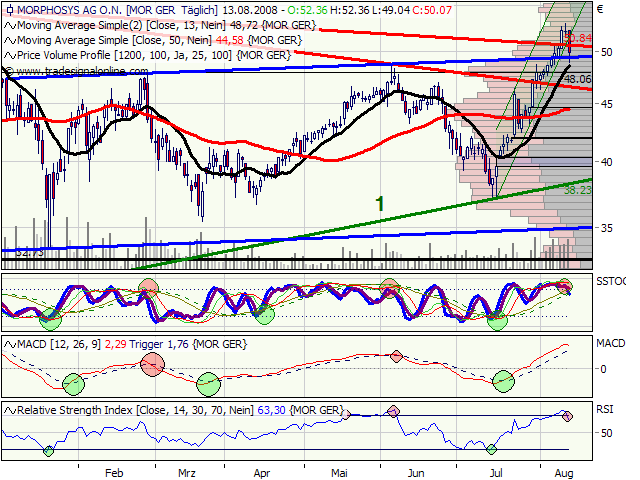Viewport: 640px width, 480px height.
Task: Click the candlestick icon before MORPHOSYS AG
Action: (x=9, y=10)
